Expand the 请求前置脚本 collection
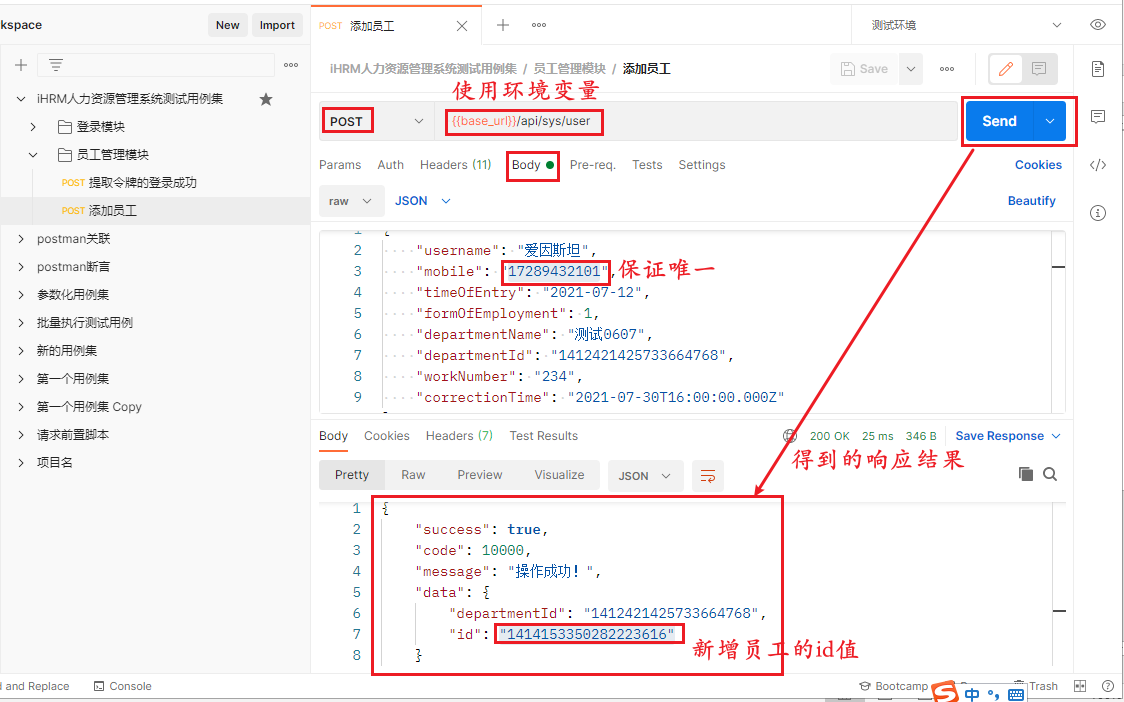 (x=21, y=435)
